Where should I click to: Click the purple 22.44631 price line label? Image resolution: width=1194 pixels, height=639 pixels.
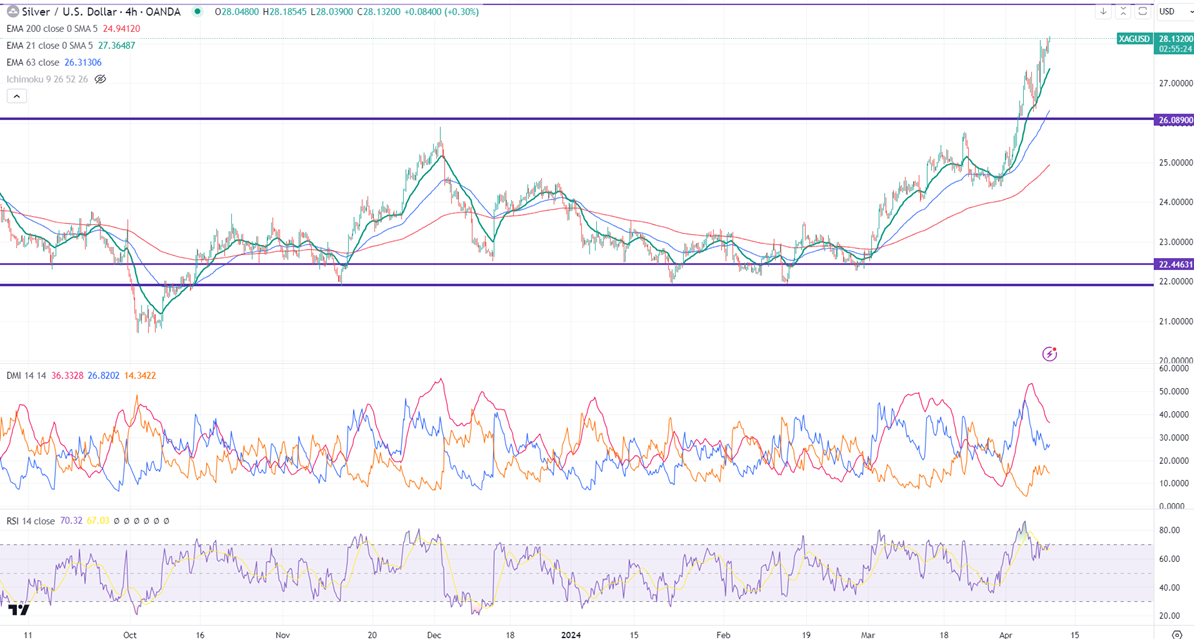(x=1173, y=264)
